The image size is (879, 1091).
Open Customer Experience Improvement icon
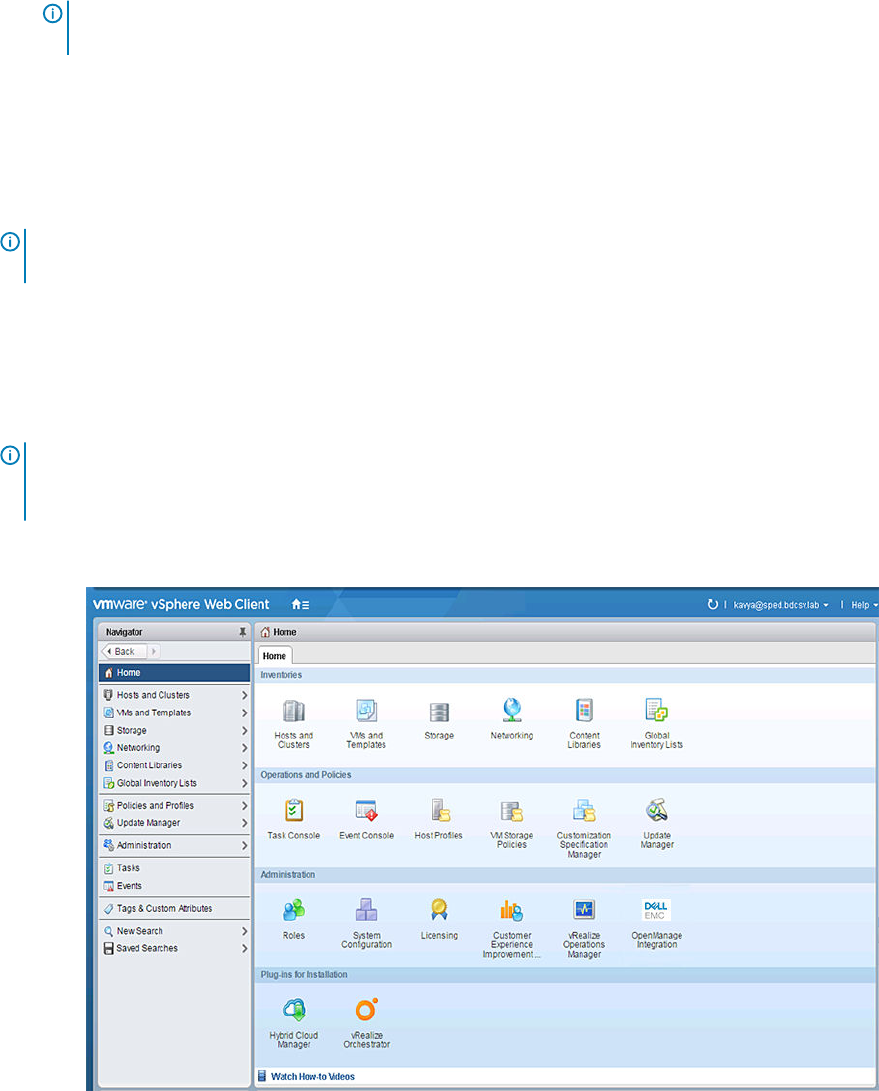click(x=512, y=910)
